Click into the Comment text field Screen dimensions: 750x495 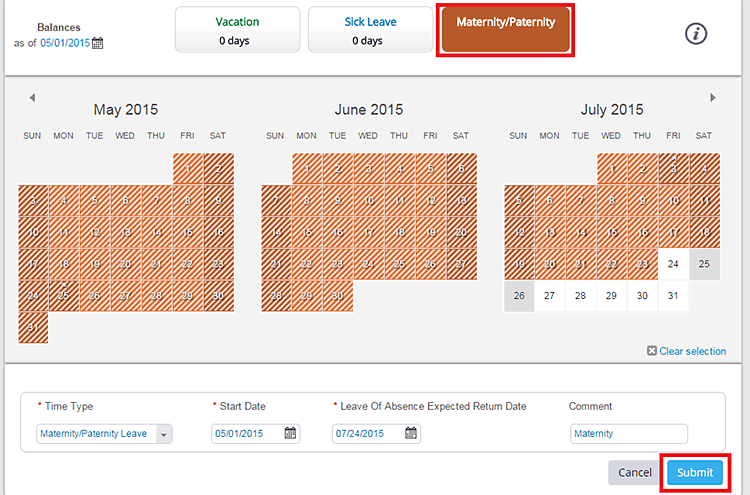(629, 434)
